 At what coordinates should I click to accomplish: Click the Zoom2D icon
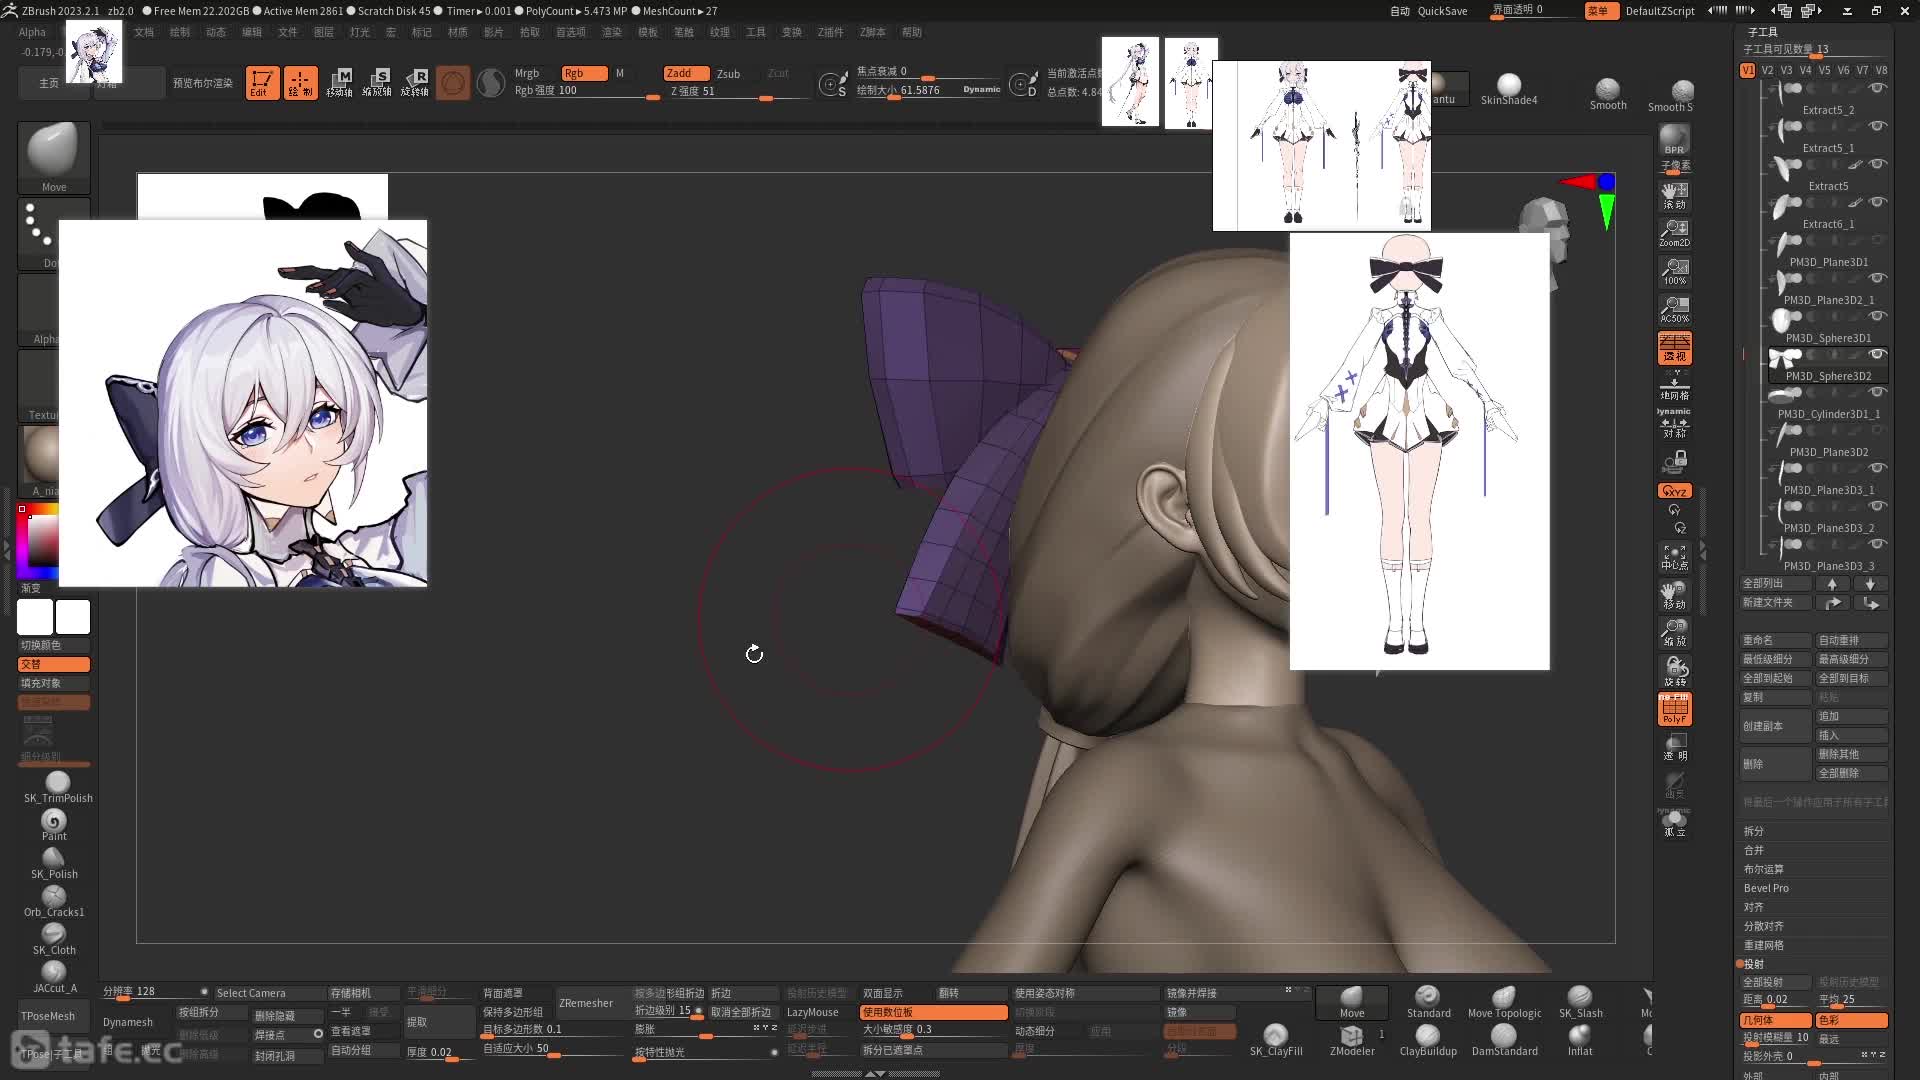1674,232
